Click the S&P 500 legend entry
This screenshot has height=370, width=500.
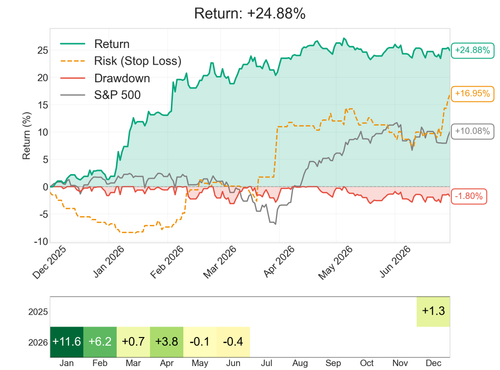coord(101,95)
